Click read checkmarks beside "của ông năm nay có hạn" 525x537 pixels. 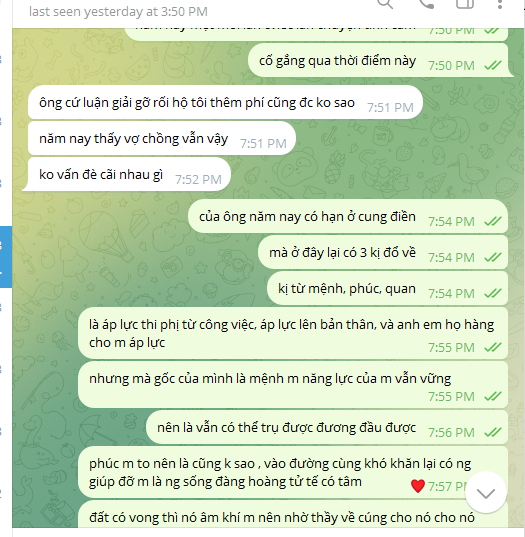point(493,221)
